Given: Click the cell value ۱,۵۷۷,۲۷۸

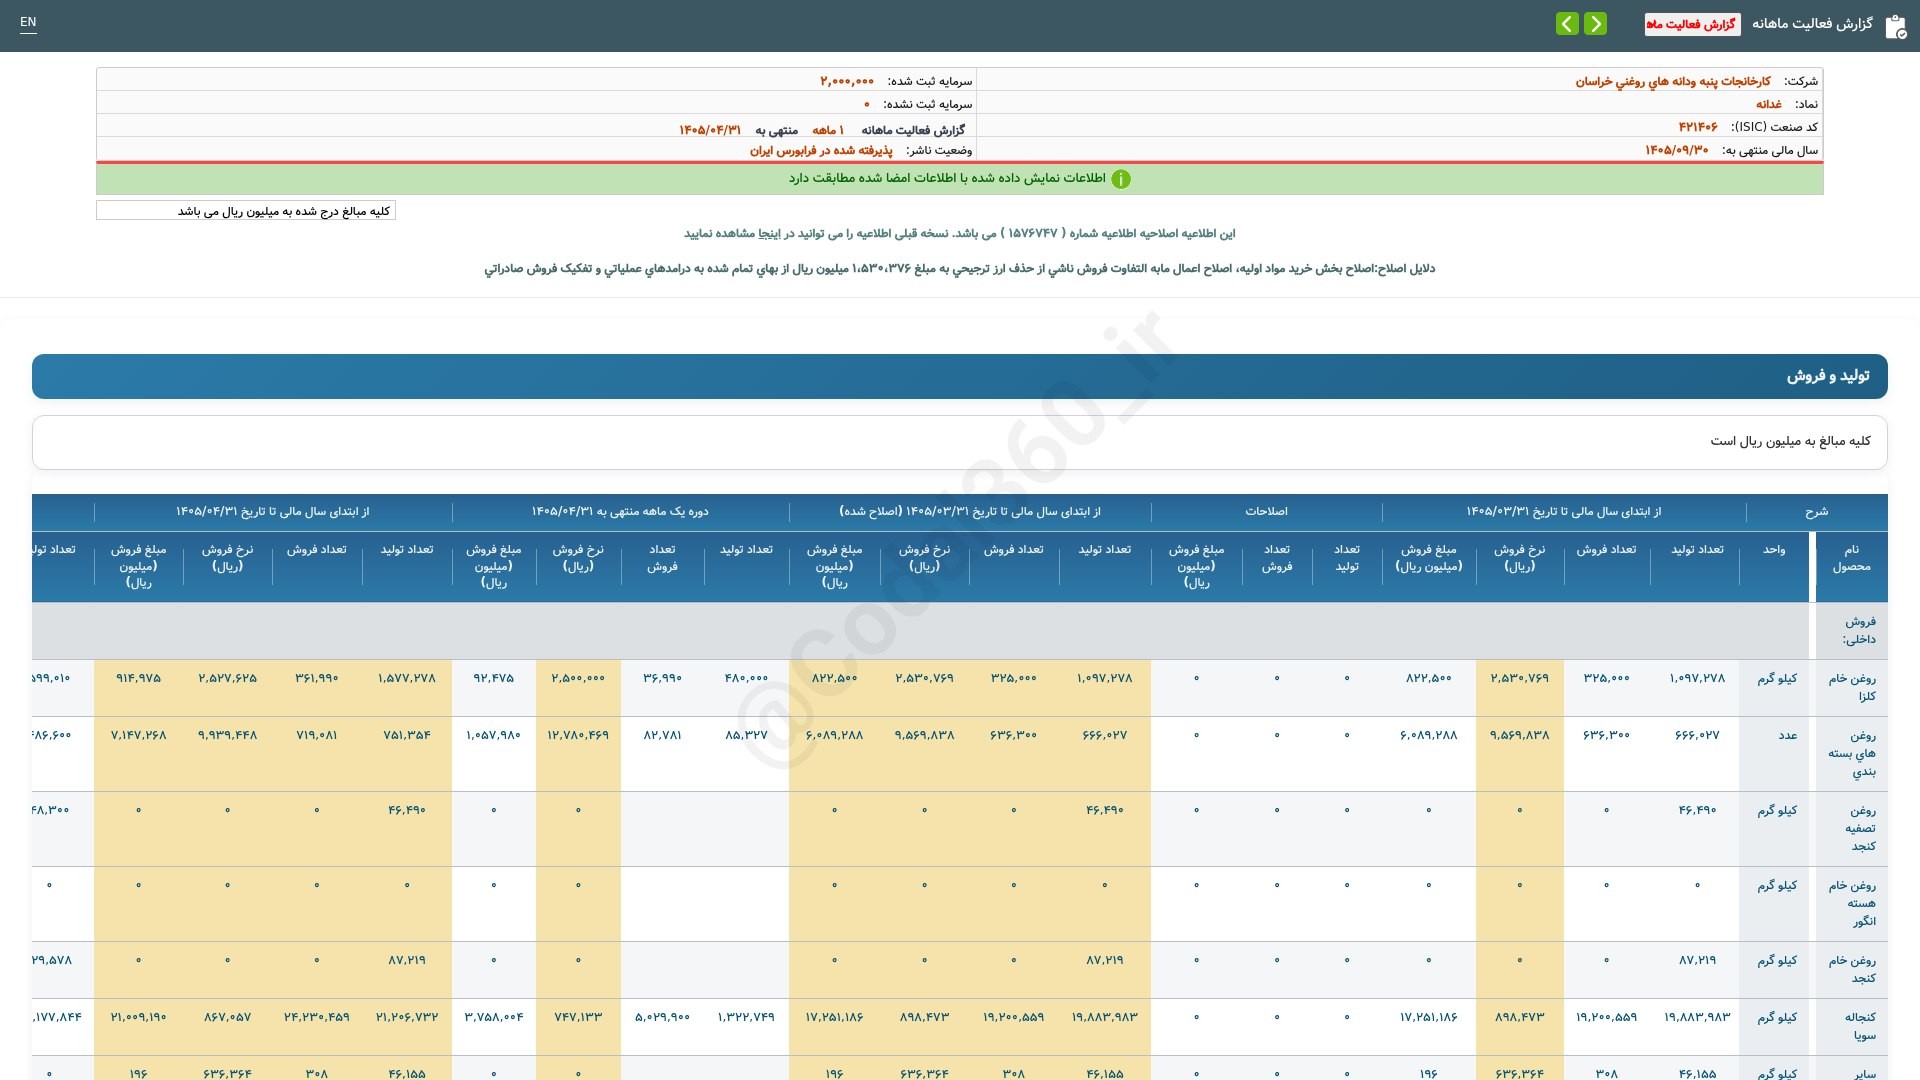Looking at the screenshot, I should point(406,678).
